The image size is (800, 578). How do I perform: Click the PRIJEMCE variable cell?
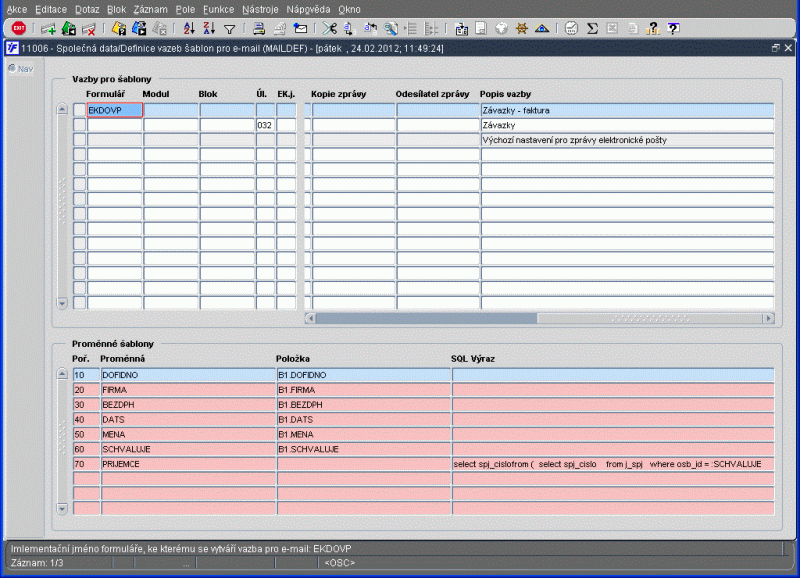[x=188, y=464]
